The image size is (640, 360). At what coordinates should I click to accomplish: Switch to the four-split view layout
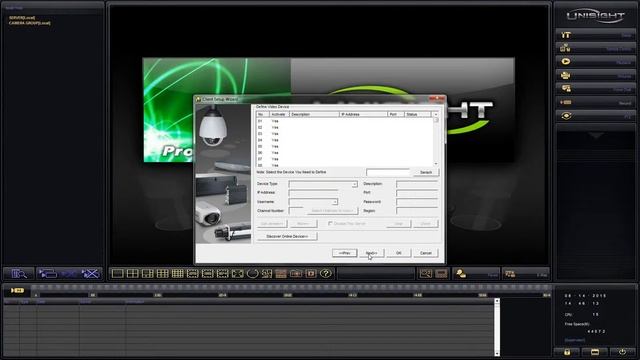[x=133, y=273]
